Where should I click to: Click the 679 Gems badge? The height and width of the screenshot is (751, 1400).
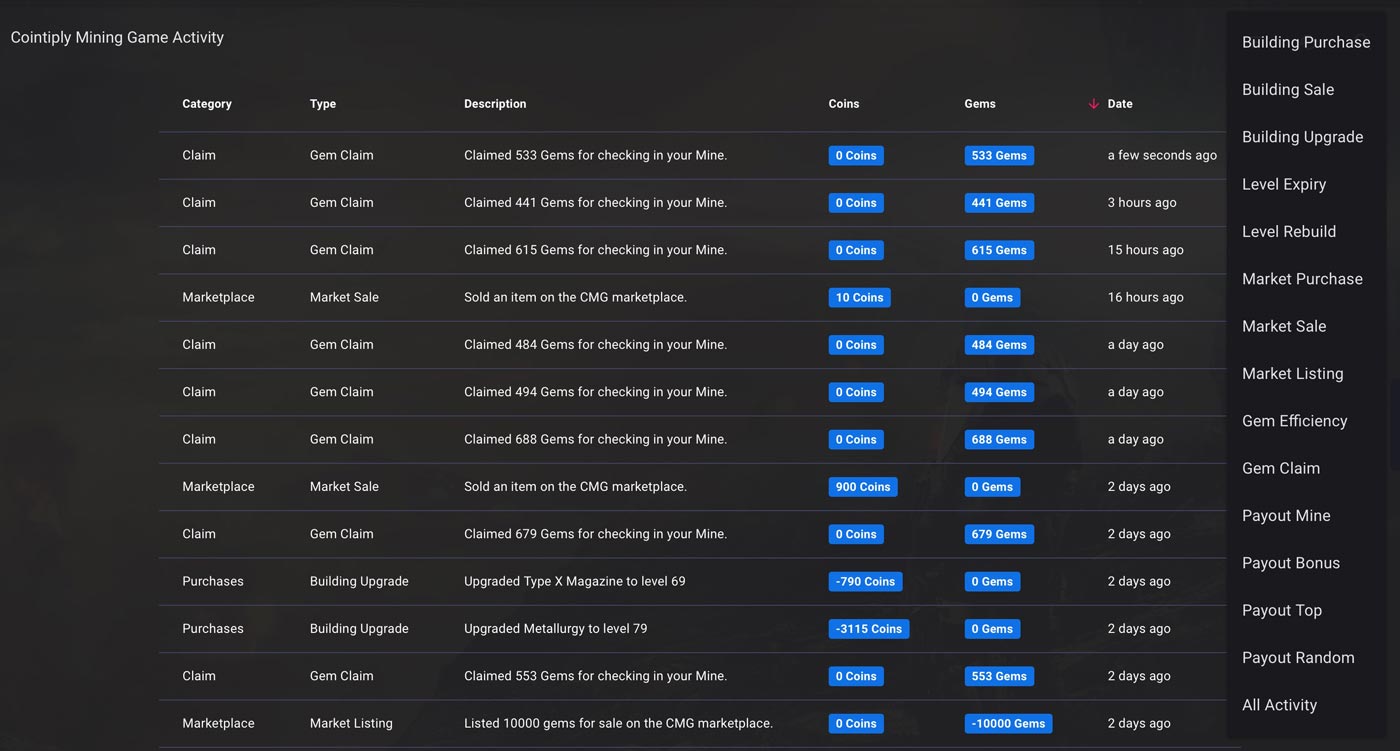999,534
